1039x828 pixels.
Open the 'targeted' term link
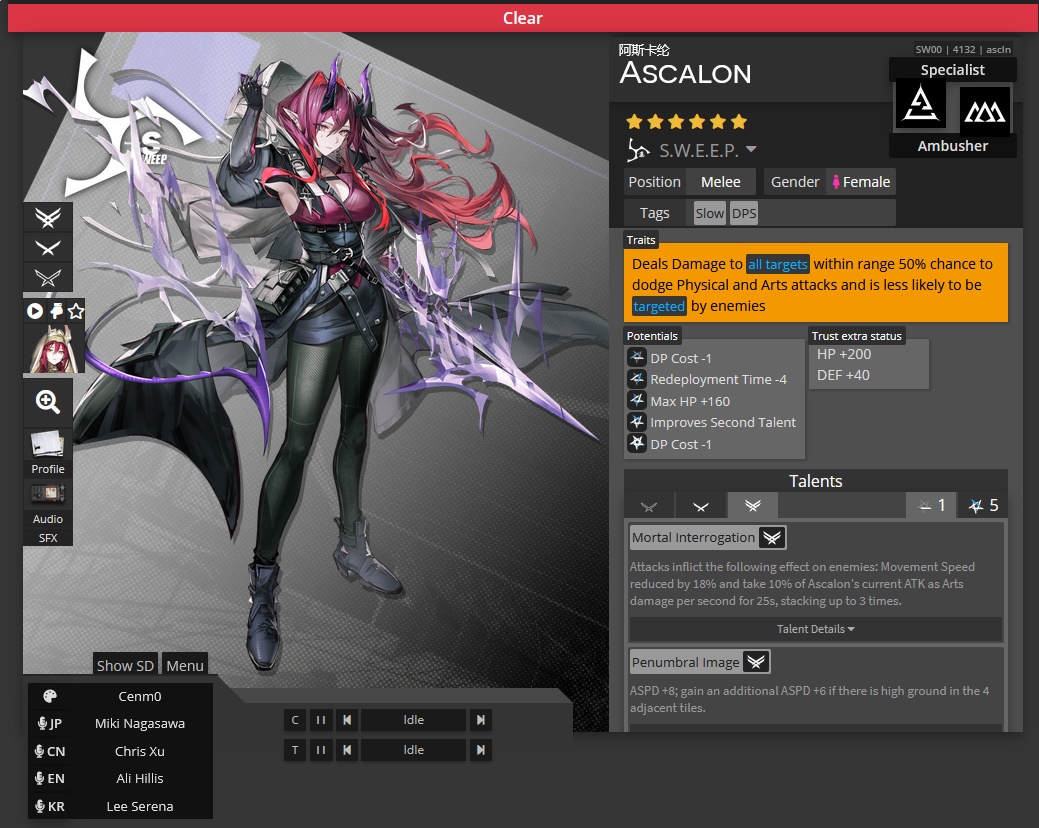pos(659,306)
